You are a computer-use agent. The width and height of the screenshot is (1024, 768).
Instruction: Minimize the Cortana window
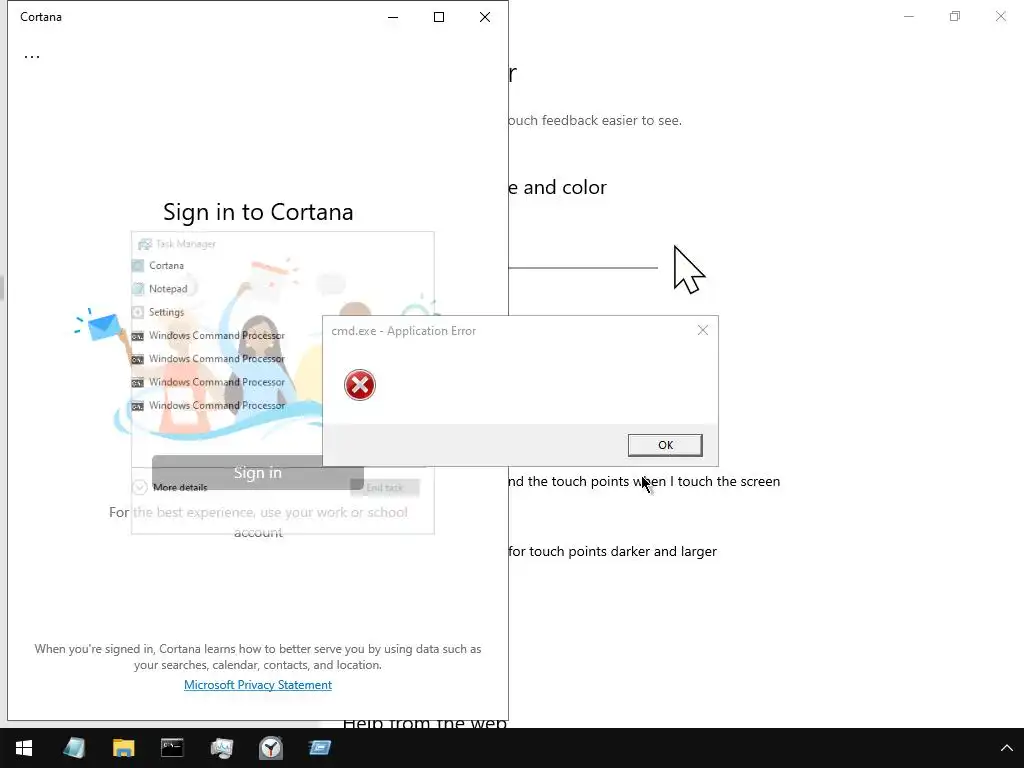(393, 17)
